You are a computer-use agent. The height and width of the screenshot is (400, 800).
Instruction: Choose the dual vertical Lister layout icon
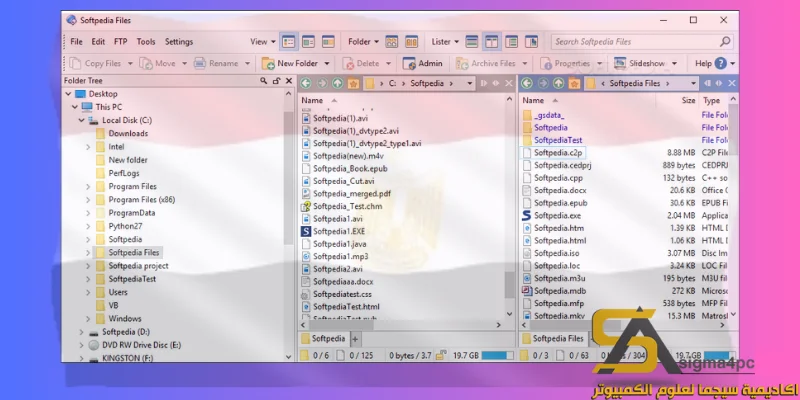click(491, 42)
